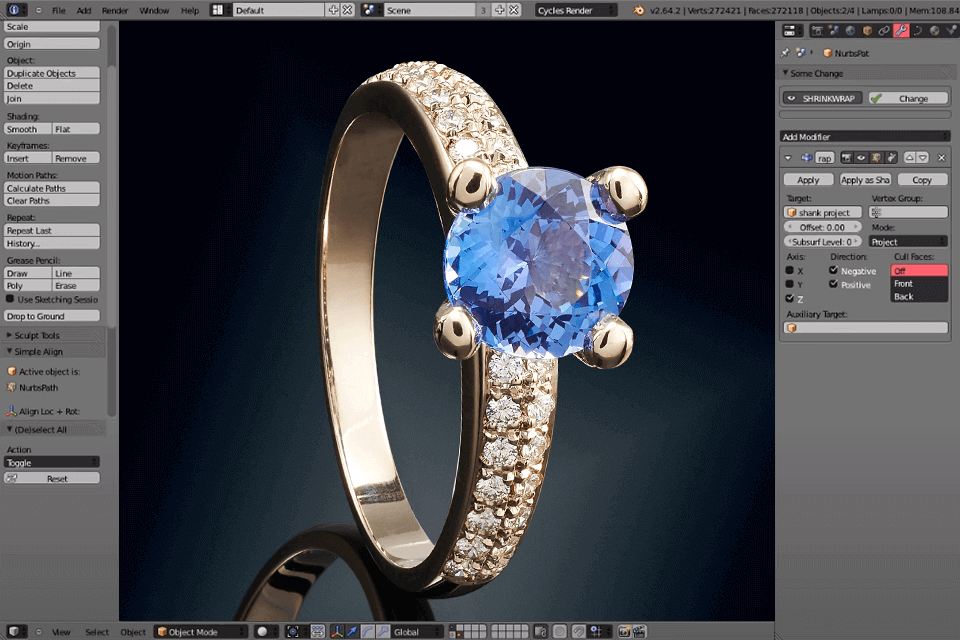
Task: Click the Copy button in the modifier panel
Action: tap(922, 179)
